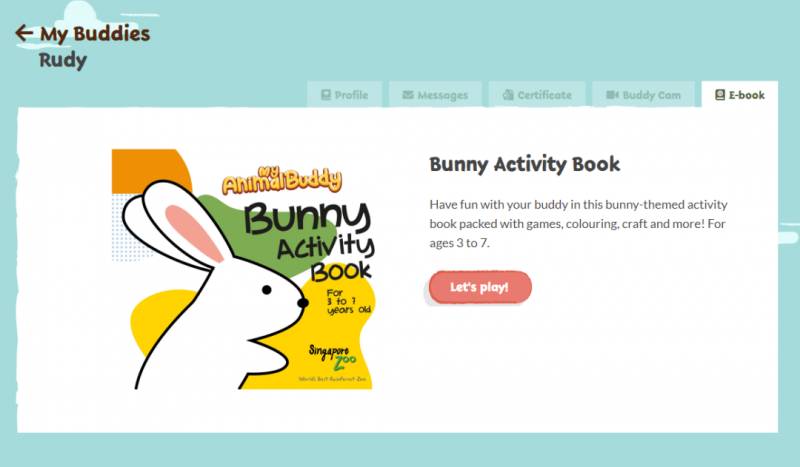800x467 pixels.
Task: Click the activity book description text
Action: [x=578, y=224]
